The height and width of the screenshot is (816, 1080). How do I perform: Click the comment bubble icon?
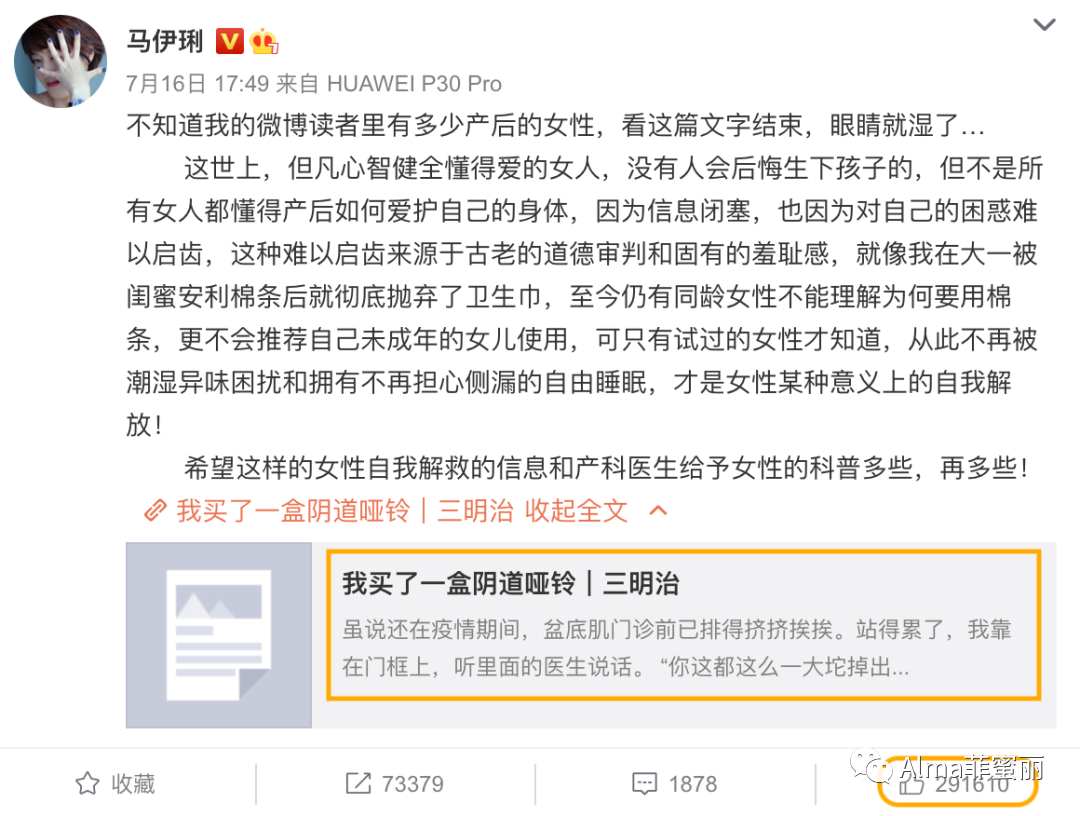point(645,784)
